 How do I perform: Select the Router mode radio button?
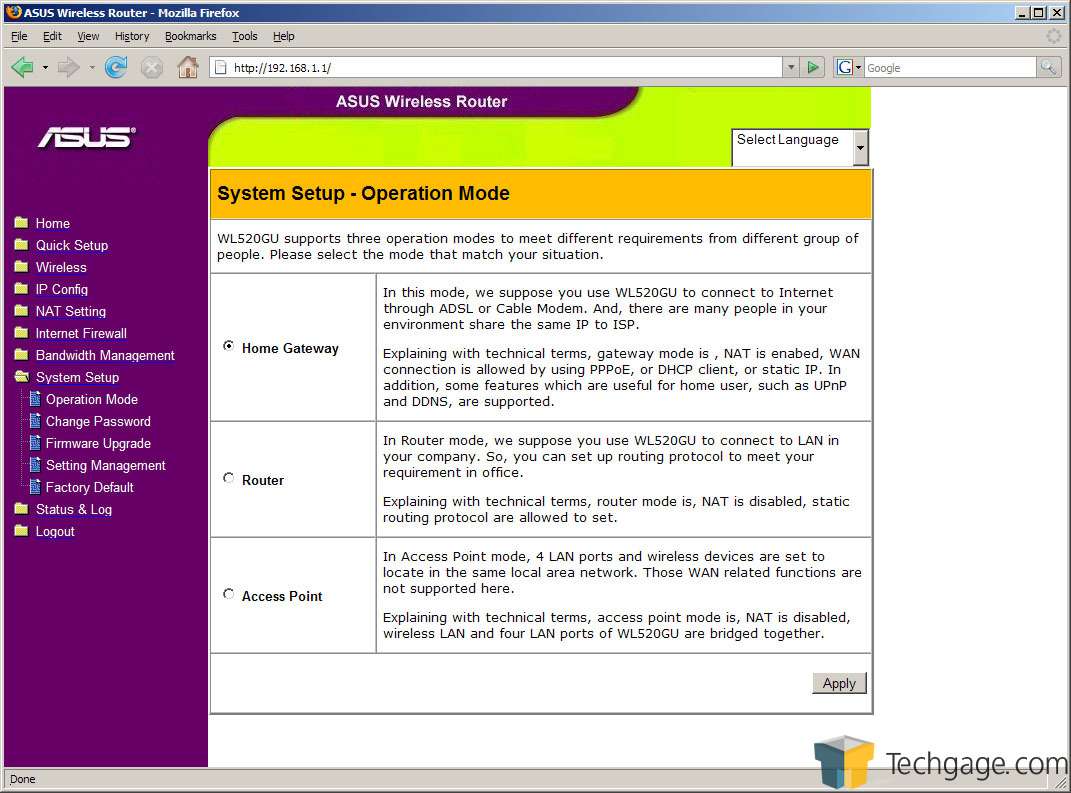point(229,478)
